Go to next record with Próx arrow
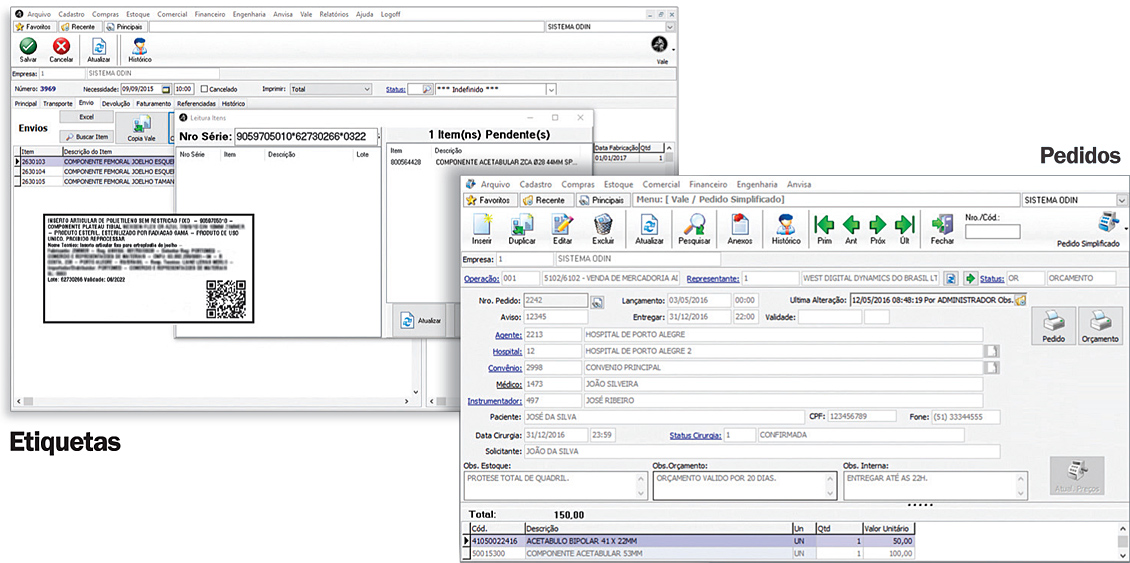 click(x=878, y=225)
